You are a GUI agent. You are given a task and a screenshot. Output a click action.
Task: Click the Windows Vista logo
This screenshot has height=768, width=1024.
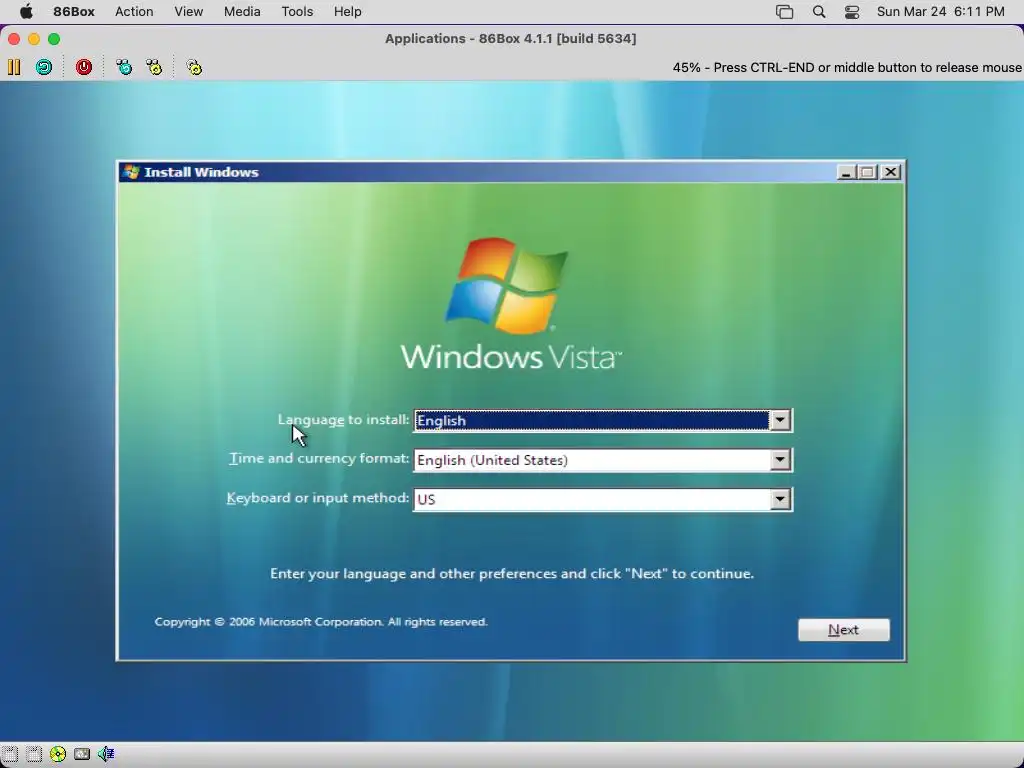(x=511, y=304)
